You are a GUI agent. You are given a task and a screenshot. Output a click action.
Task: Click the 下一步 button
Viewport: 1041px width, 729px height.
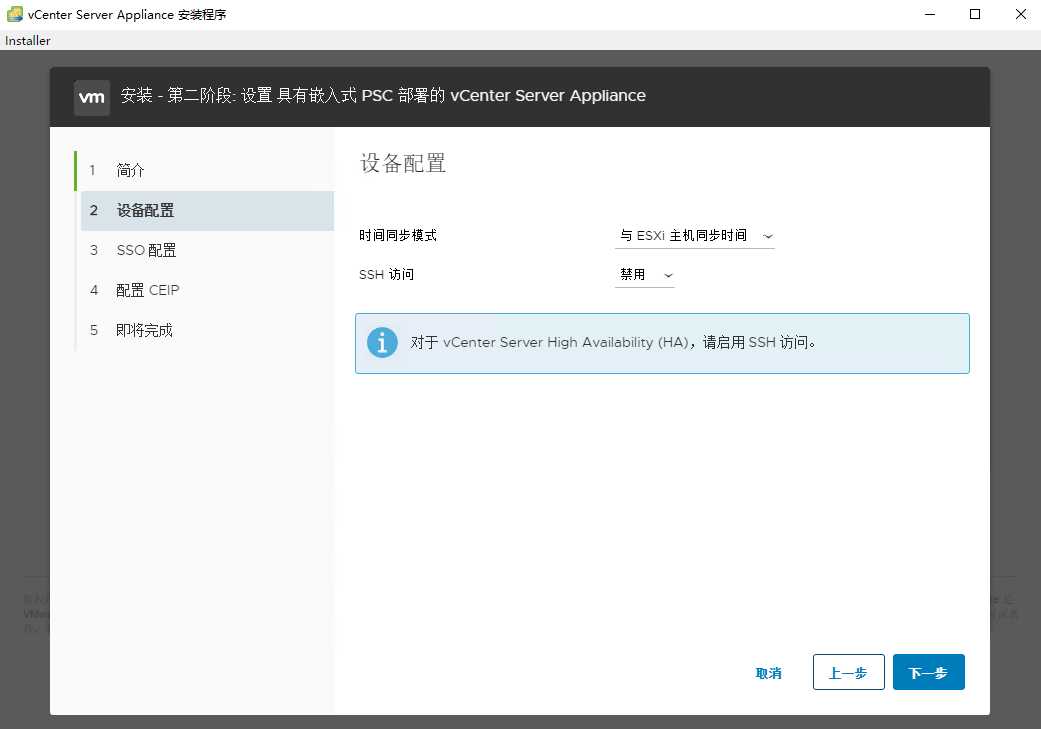928,673
